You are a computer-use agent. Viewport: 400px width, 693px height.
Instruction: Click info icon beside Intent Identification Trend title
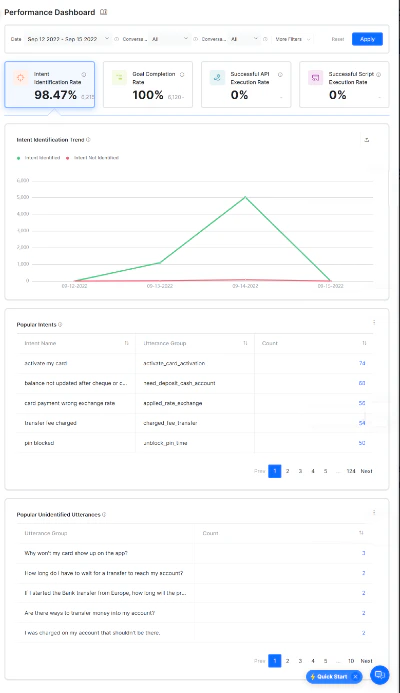[x=88, y=140]
